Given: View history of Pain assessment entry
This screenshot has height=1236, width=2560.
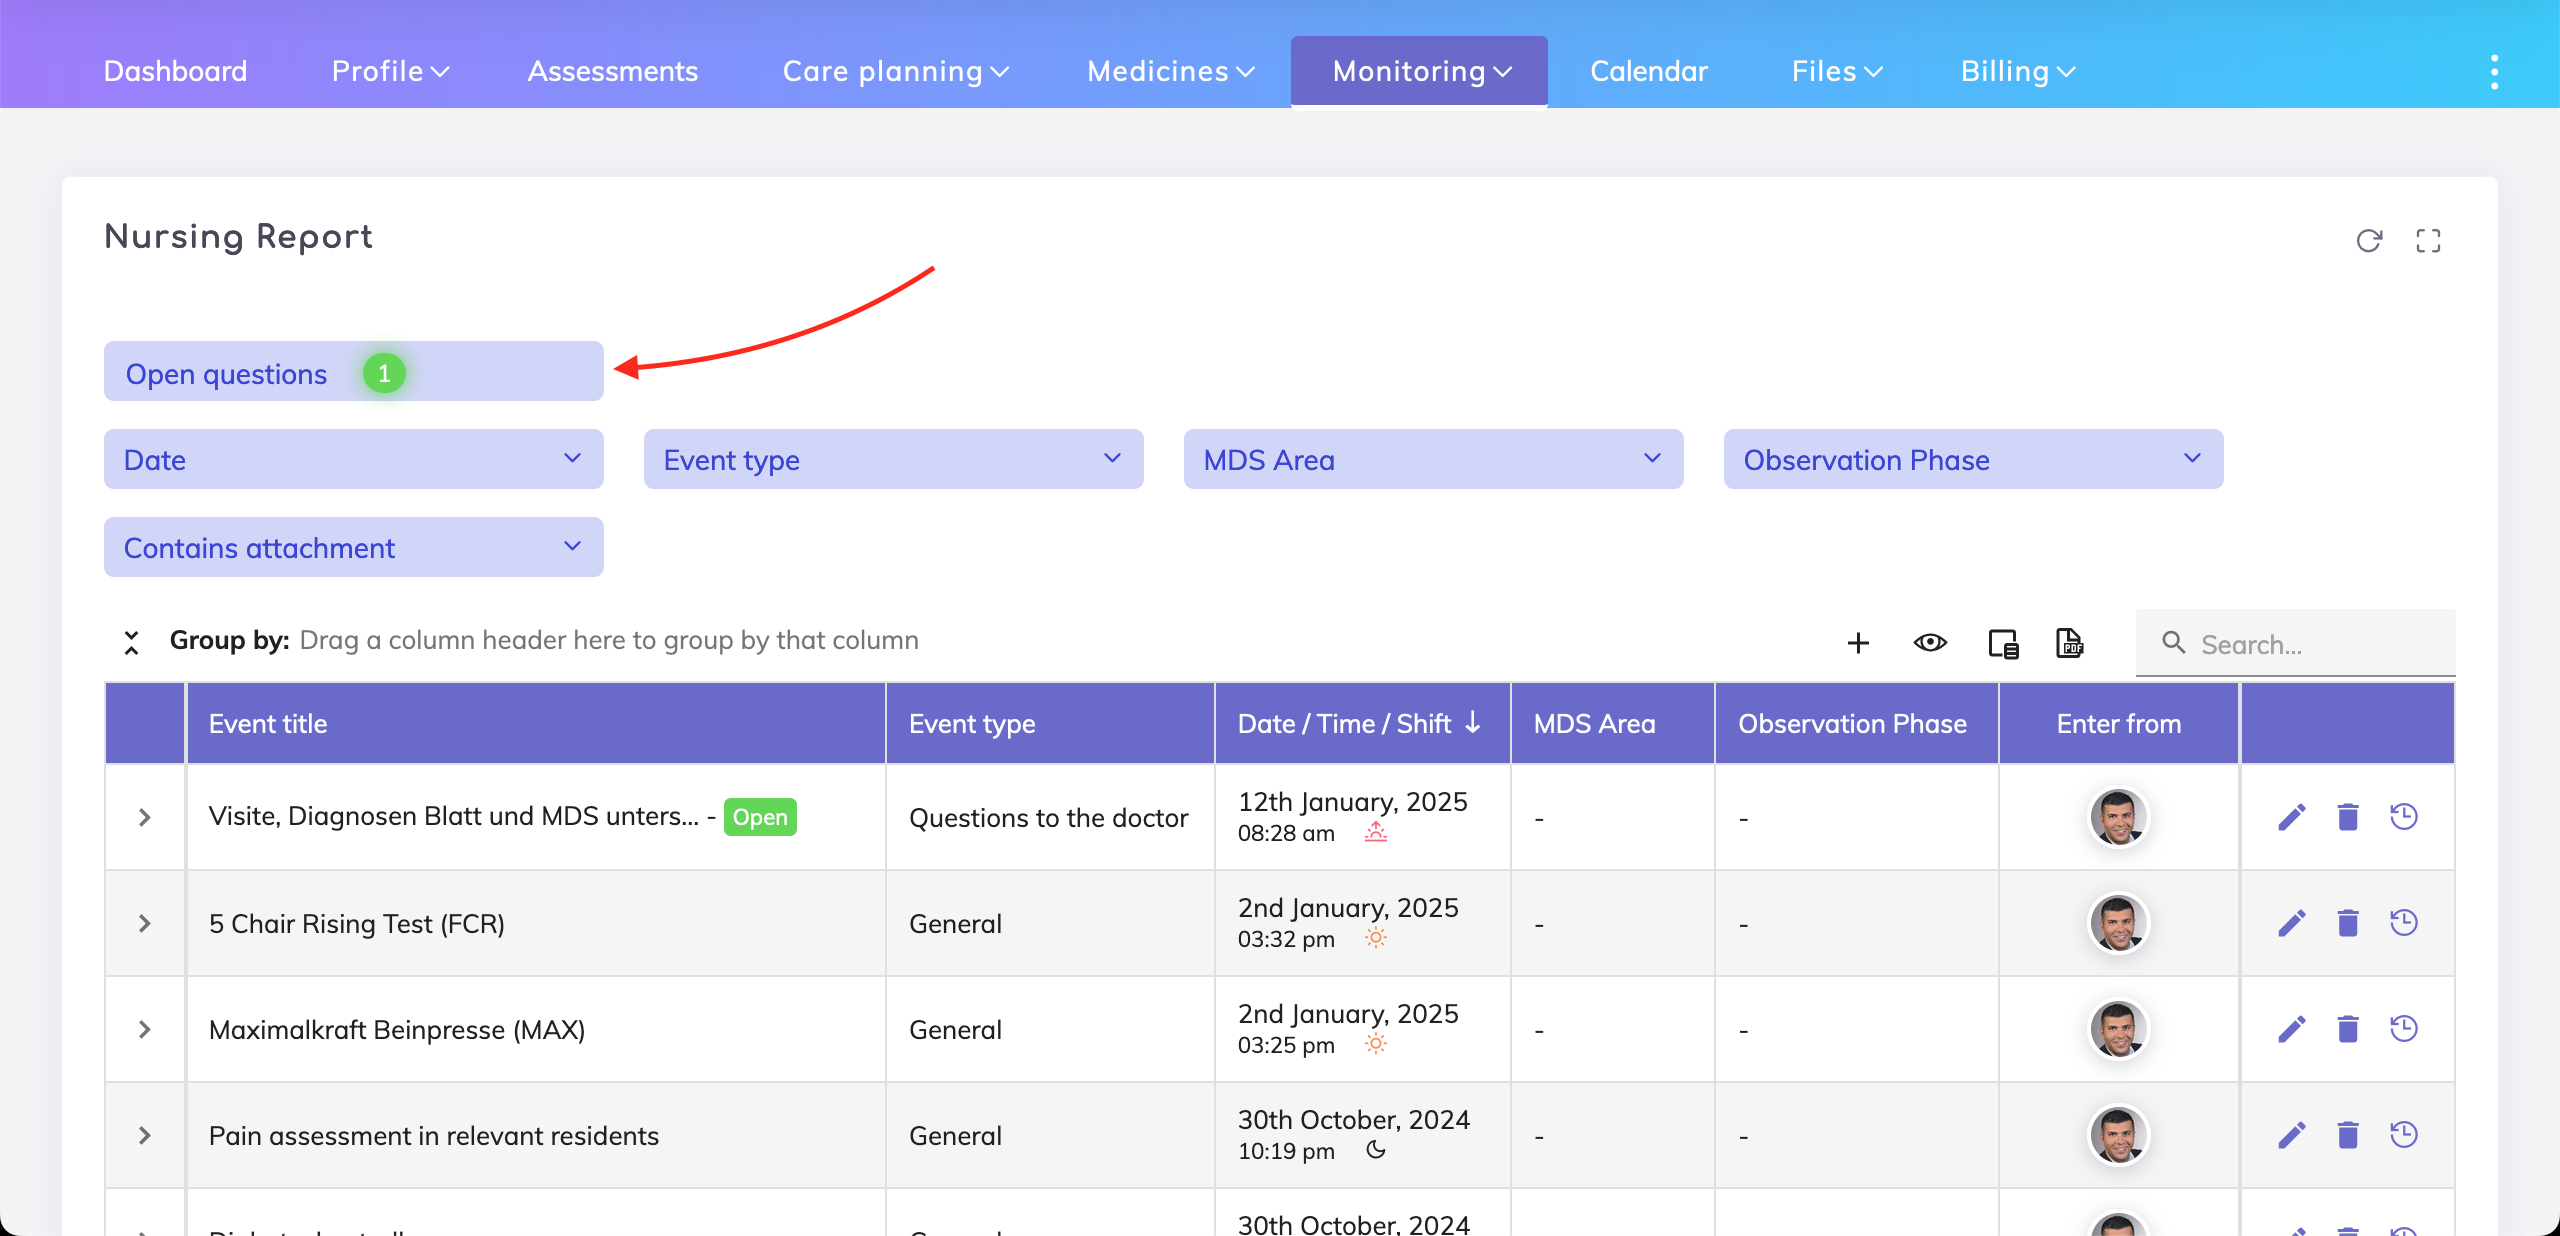Looking at the screenshot, I should click(x=2404, y=1135).
